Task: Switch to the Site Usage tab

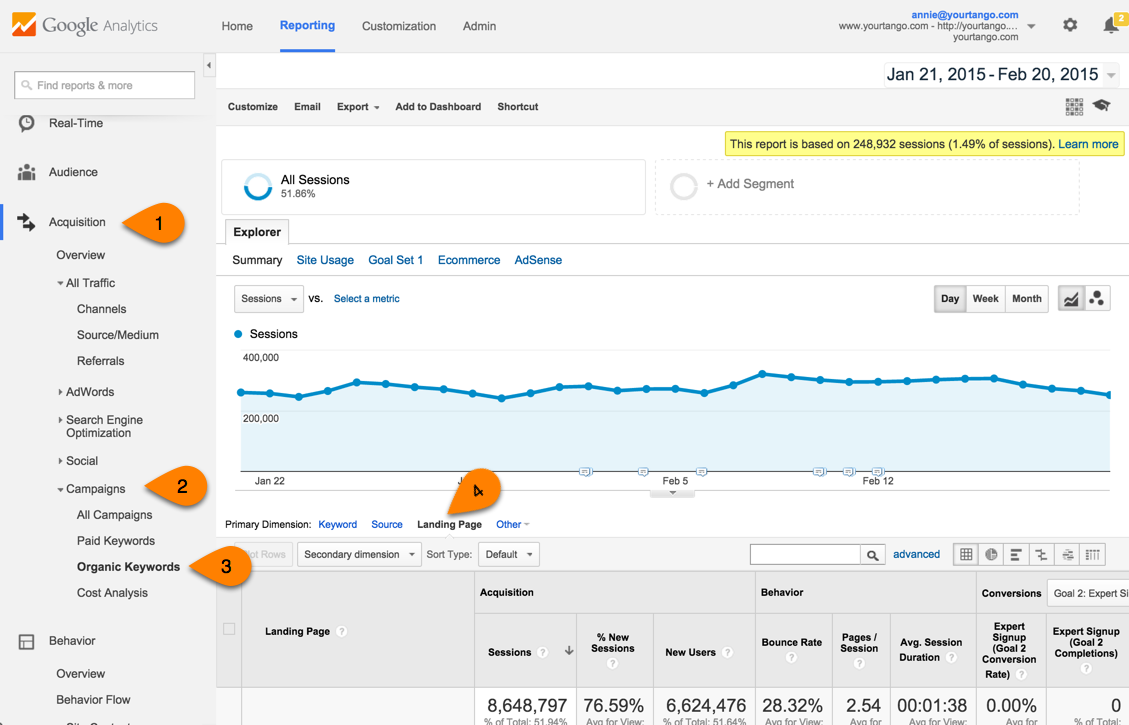Action: point(325,260)
